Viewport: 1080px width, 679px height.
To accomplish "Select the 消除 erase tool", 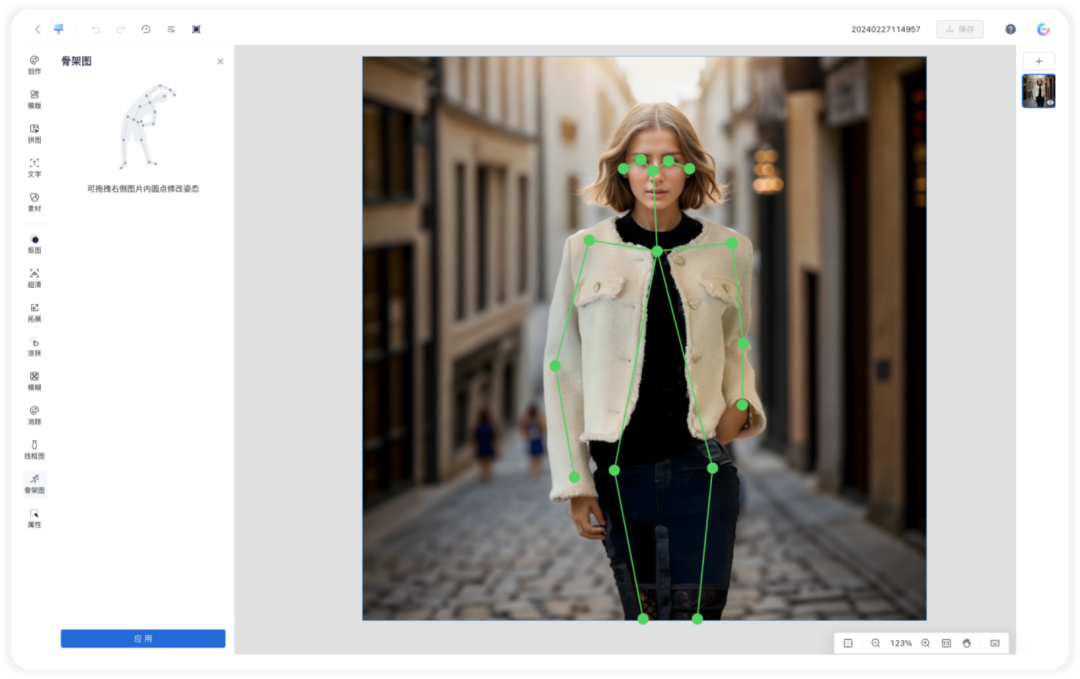I will click(34, 415).
